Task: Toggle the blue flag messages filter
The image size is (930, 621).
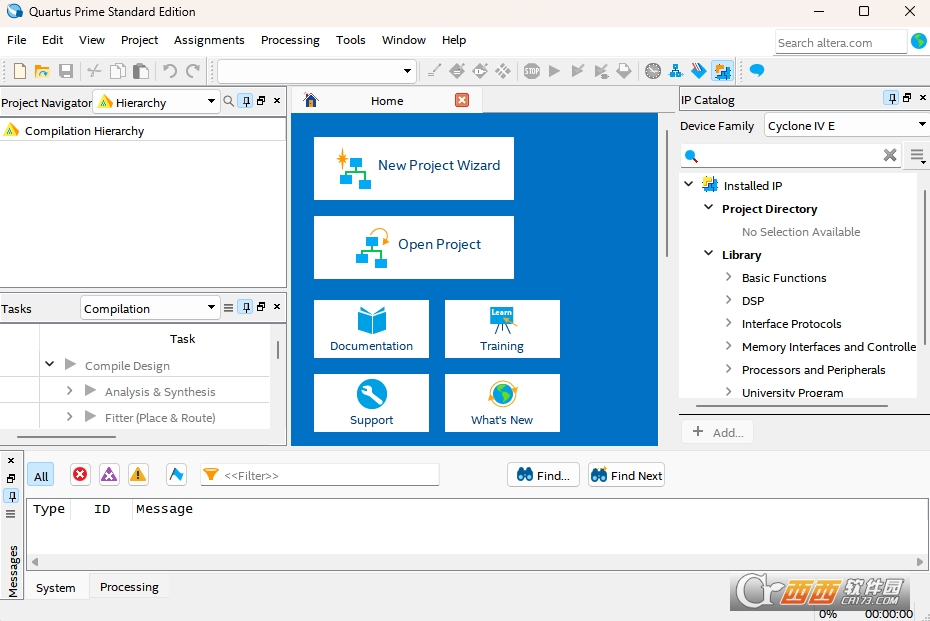Action: coord(176,474)
